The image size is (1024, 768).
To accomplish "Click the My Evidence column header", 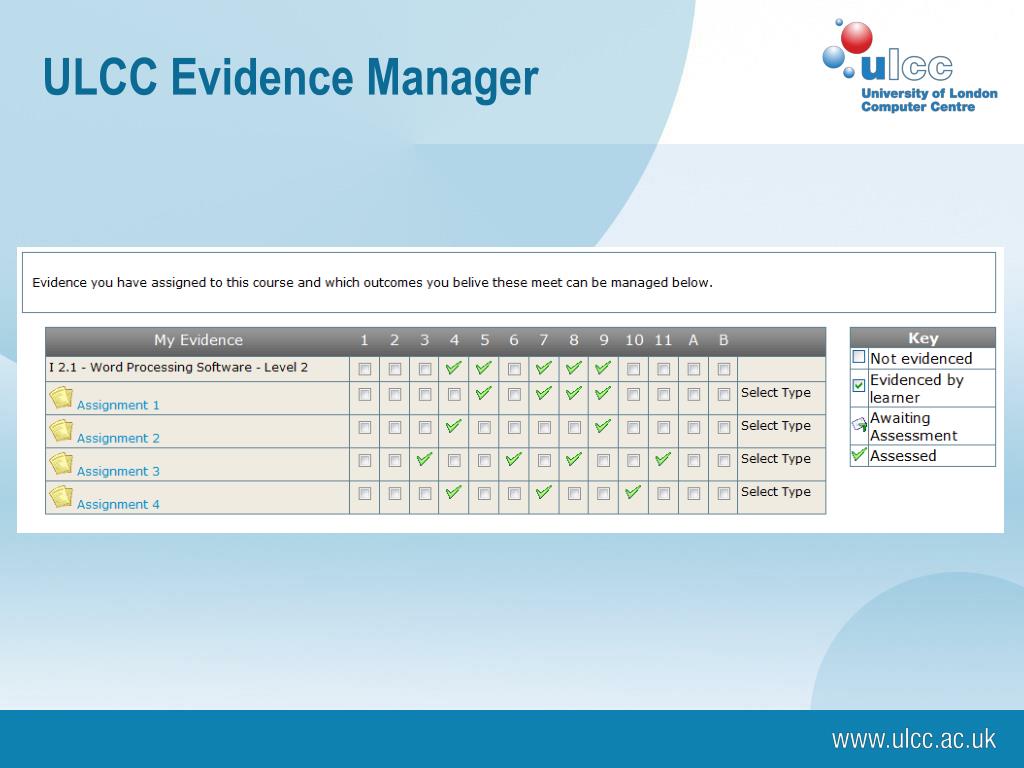I will (x=198, y=340).
